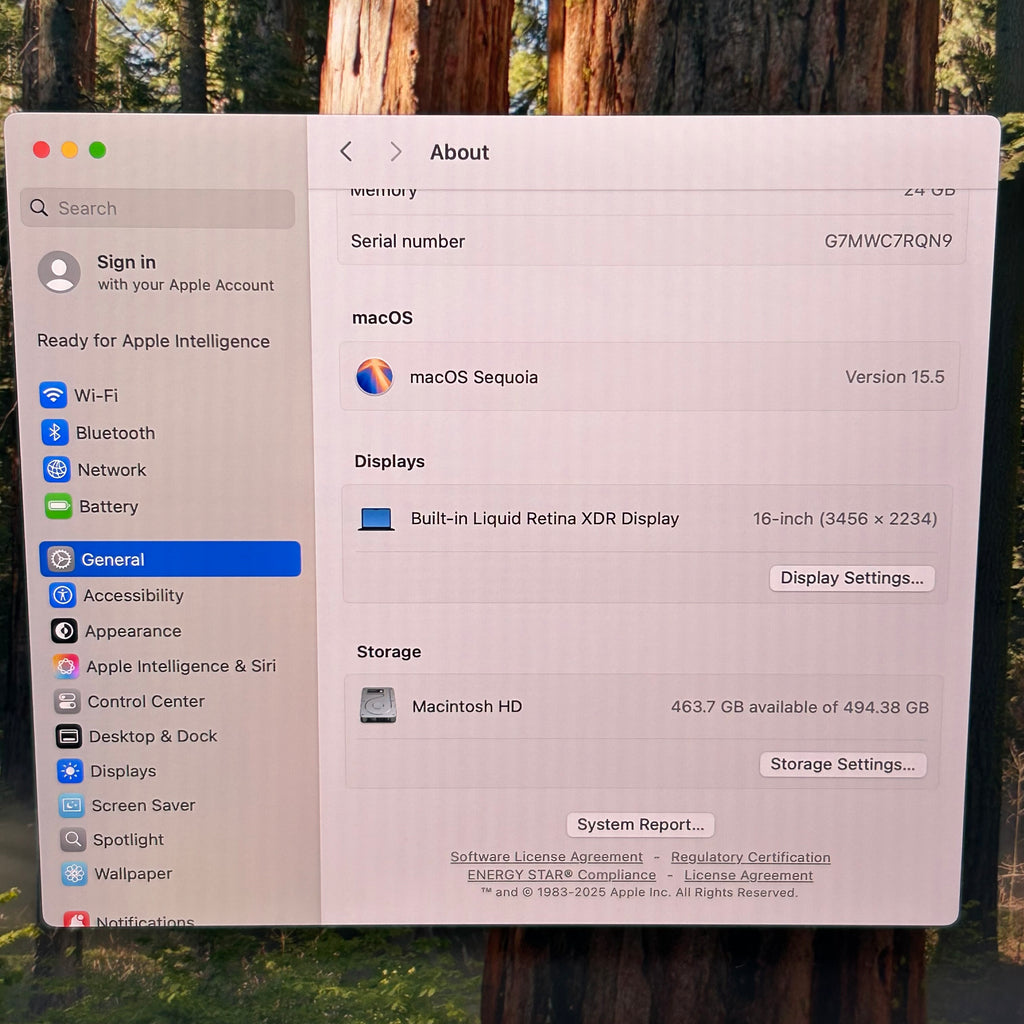Click the Search field
This screenshot has height=1024, width=1024.
(x=157, y=208)
